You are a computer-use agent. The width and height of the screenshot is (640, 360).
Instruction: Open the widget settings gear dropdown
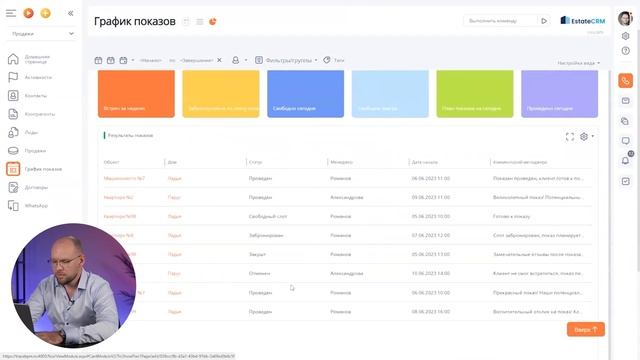[587, 137]
